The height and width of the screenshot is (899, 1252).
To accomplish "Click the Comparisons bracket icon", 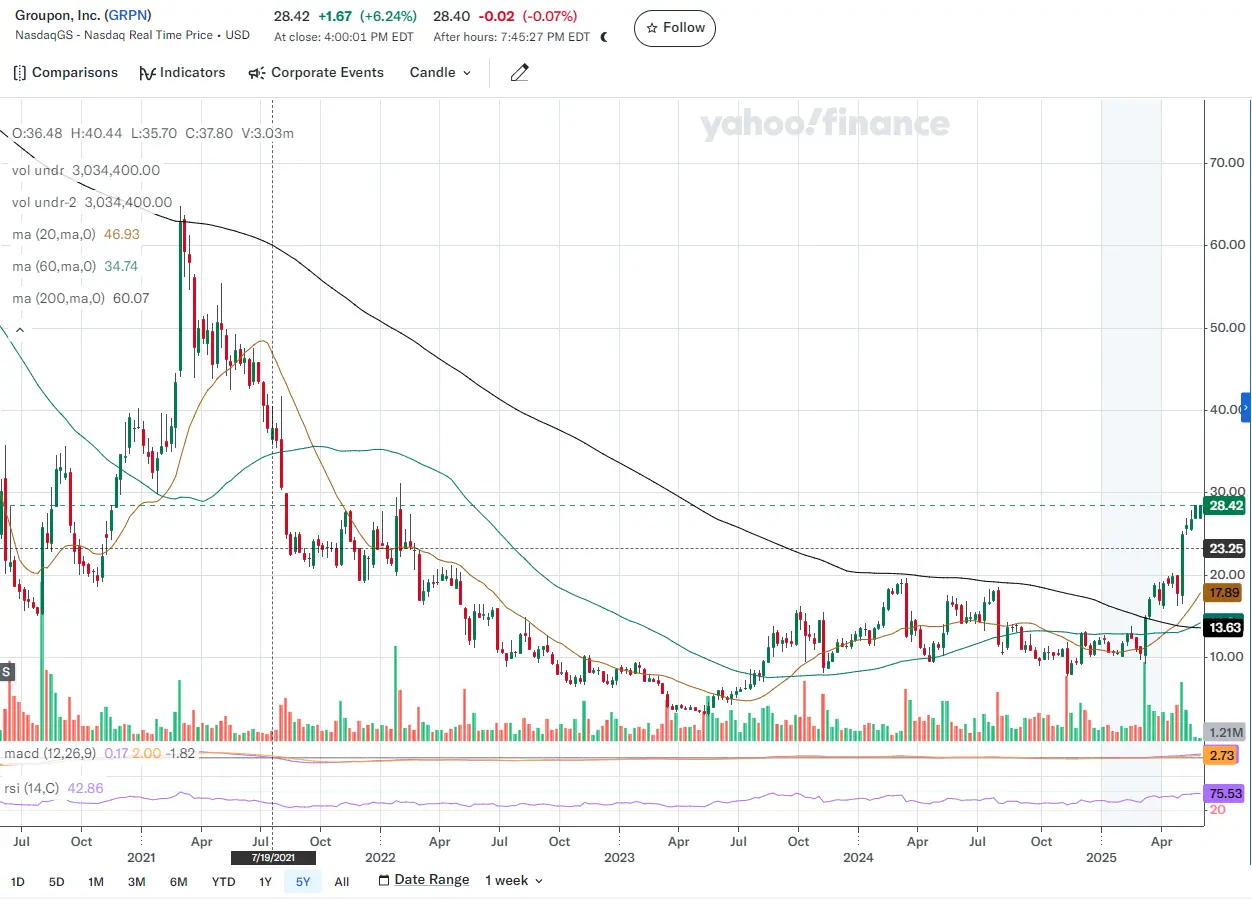I will [x=20, y=73].
